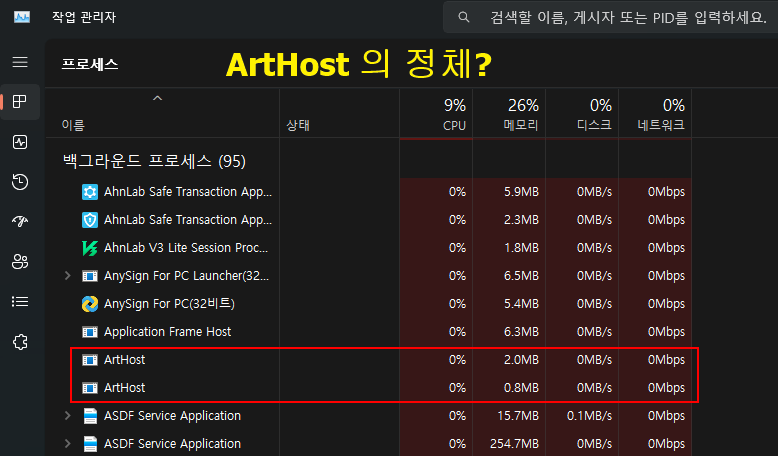Sort by the 디스크 column header

(582, 113)
